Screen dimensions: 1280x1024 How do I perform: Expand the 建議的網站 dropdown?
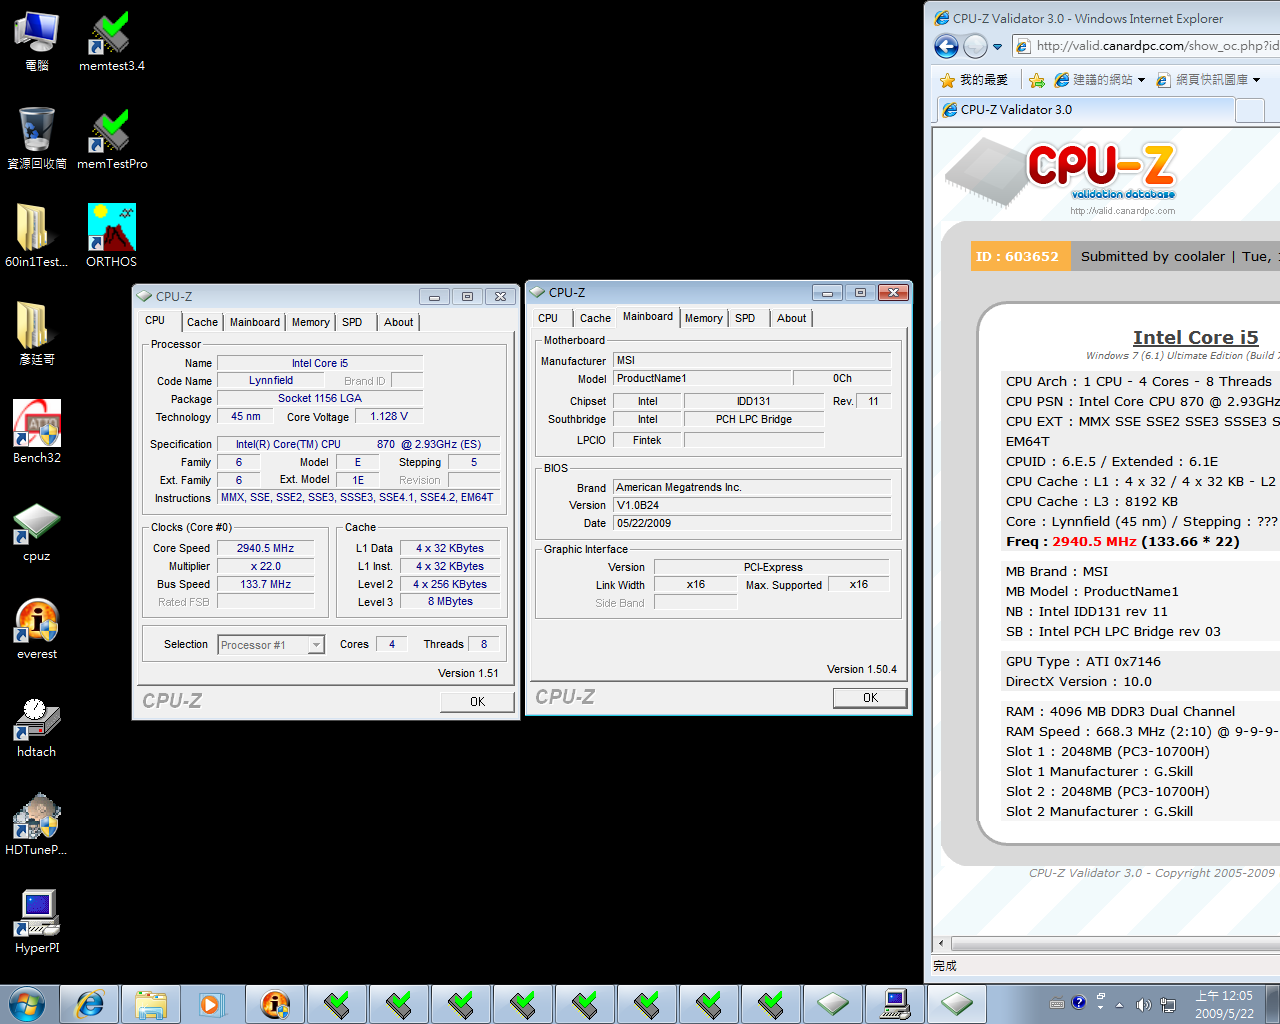(x=1141, y=80)
